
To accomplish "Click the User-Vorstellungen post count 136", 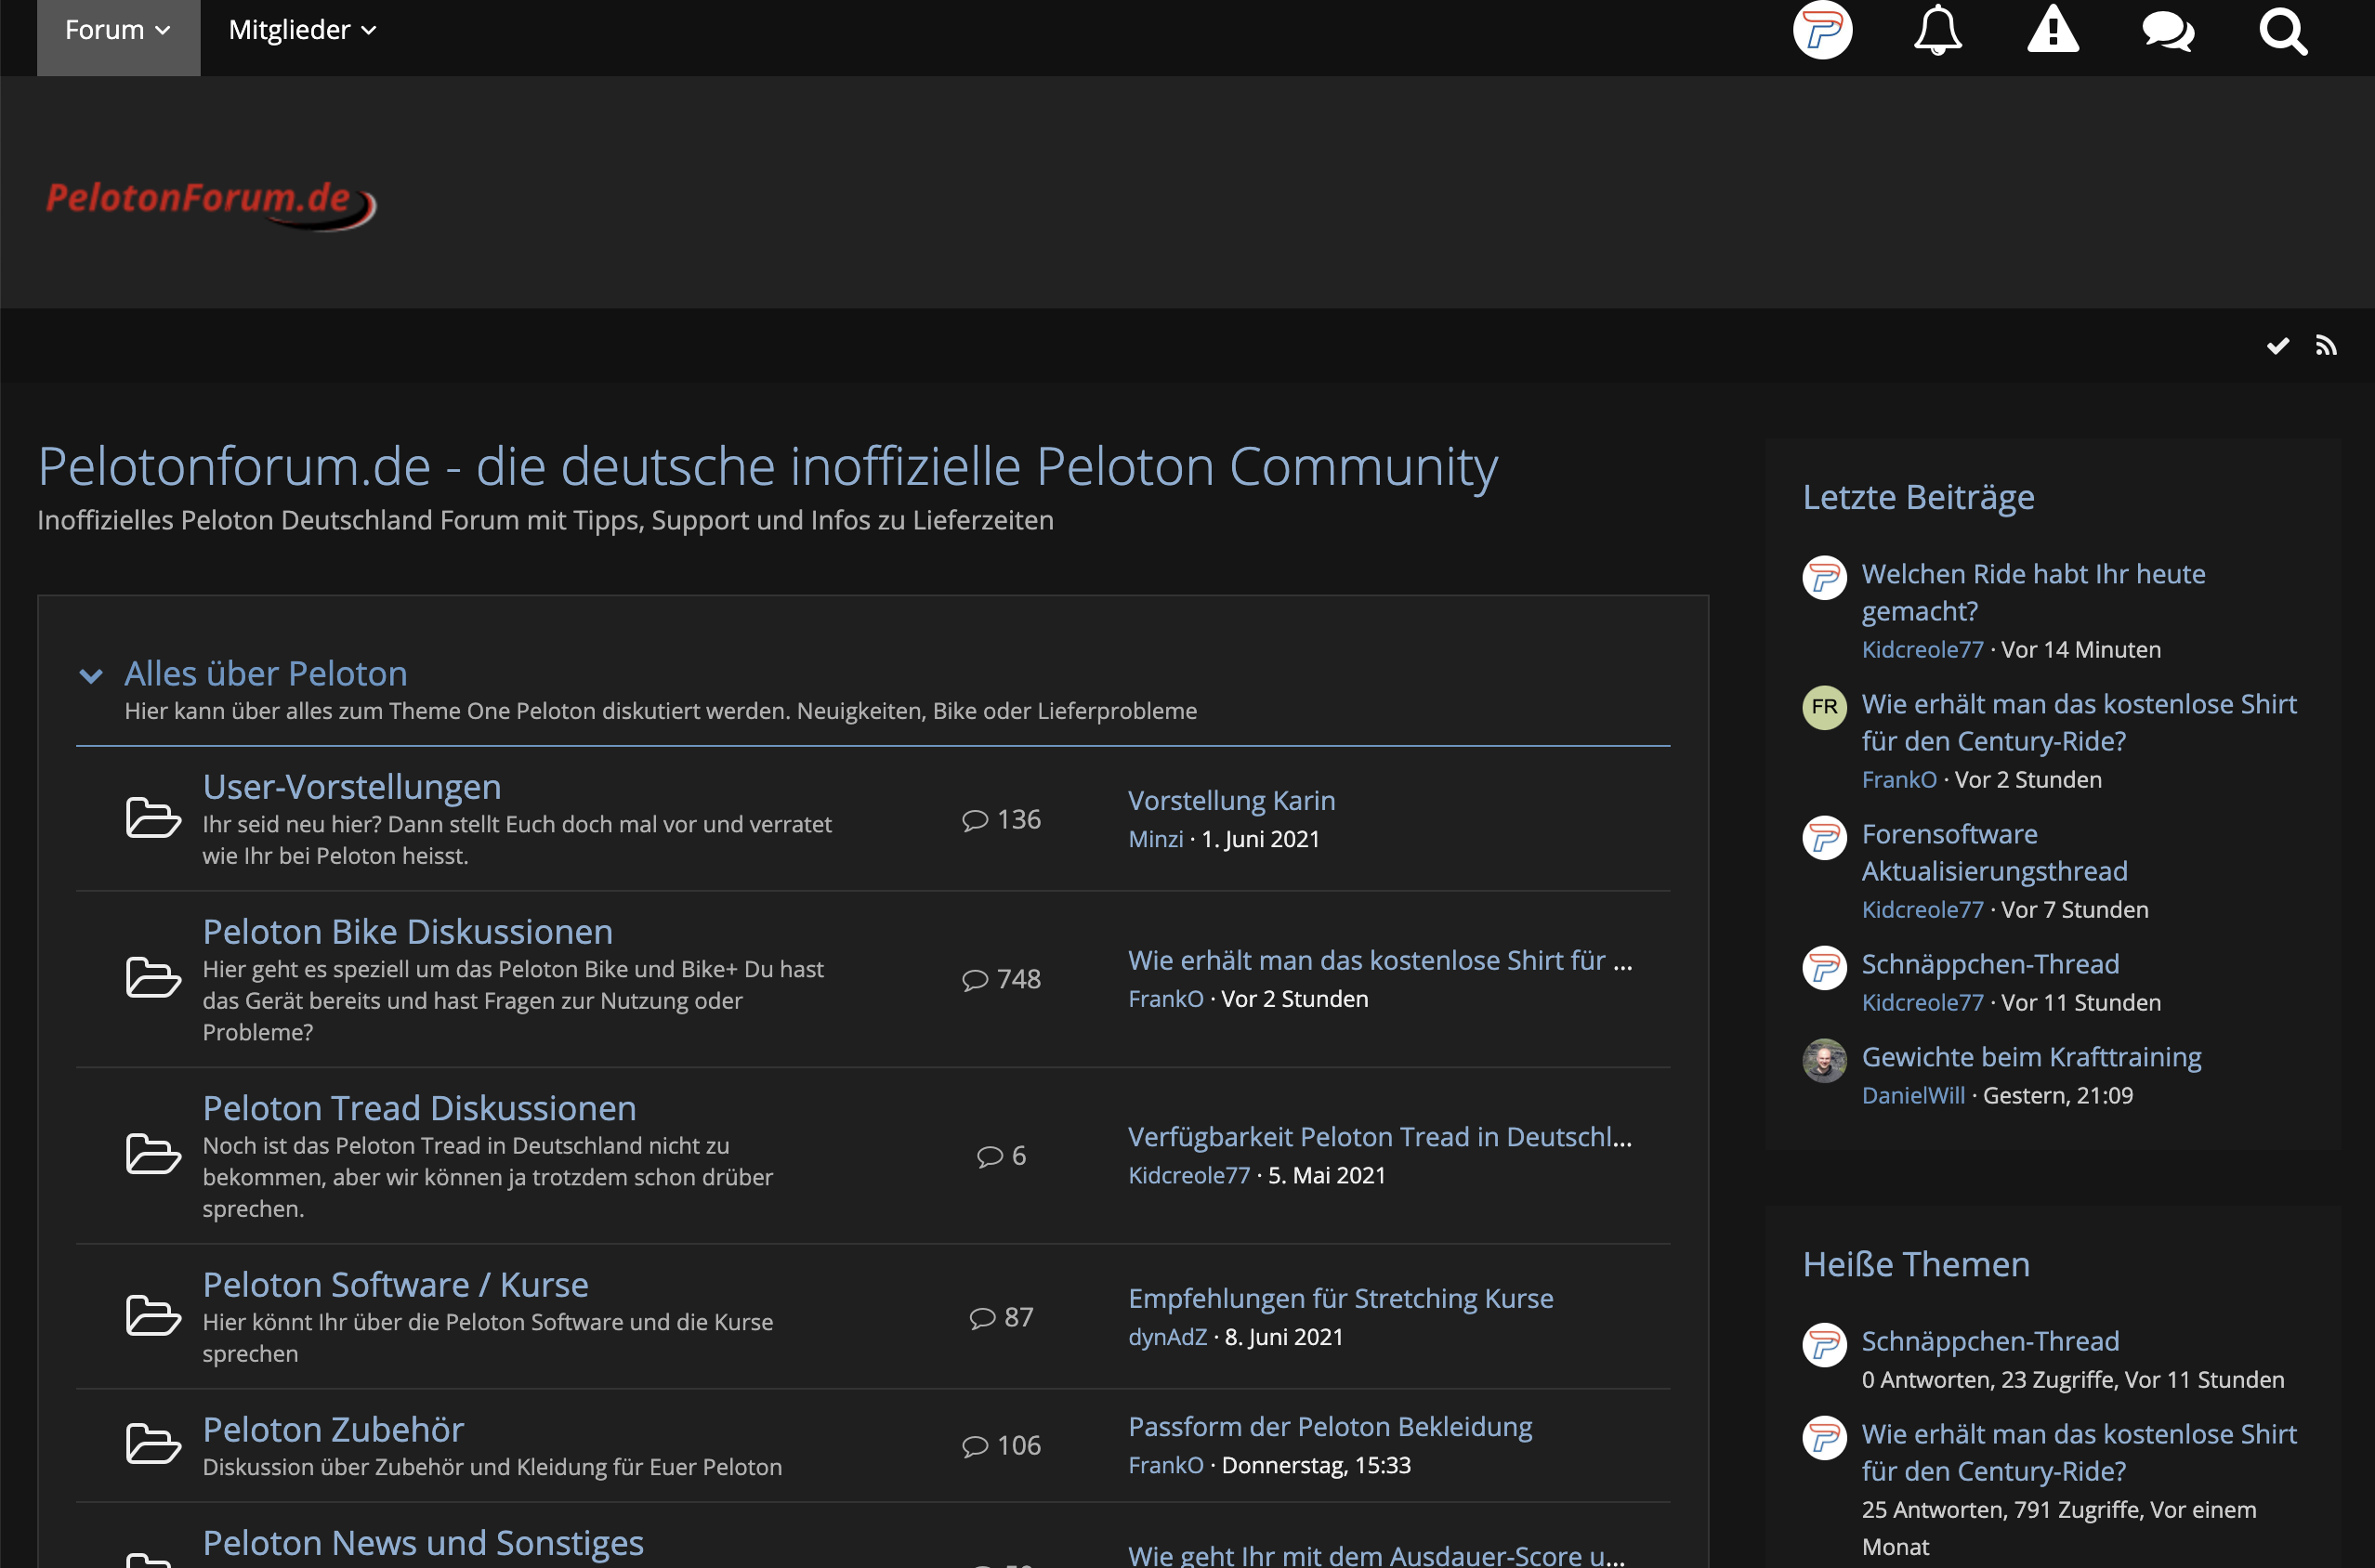I will [1002, 820].
